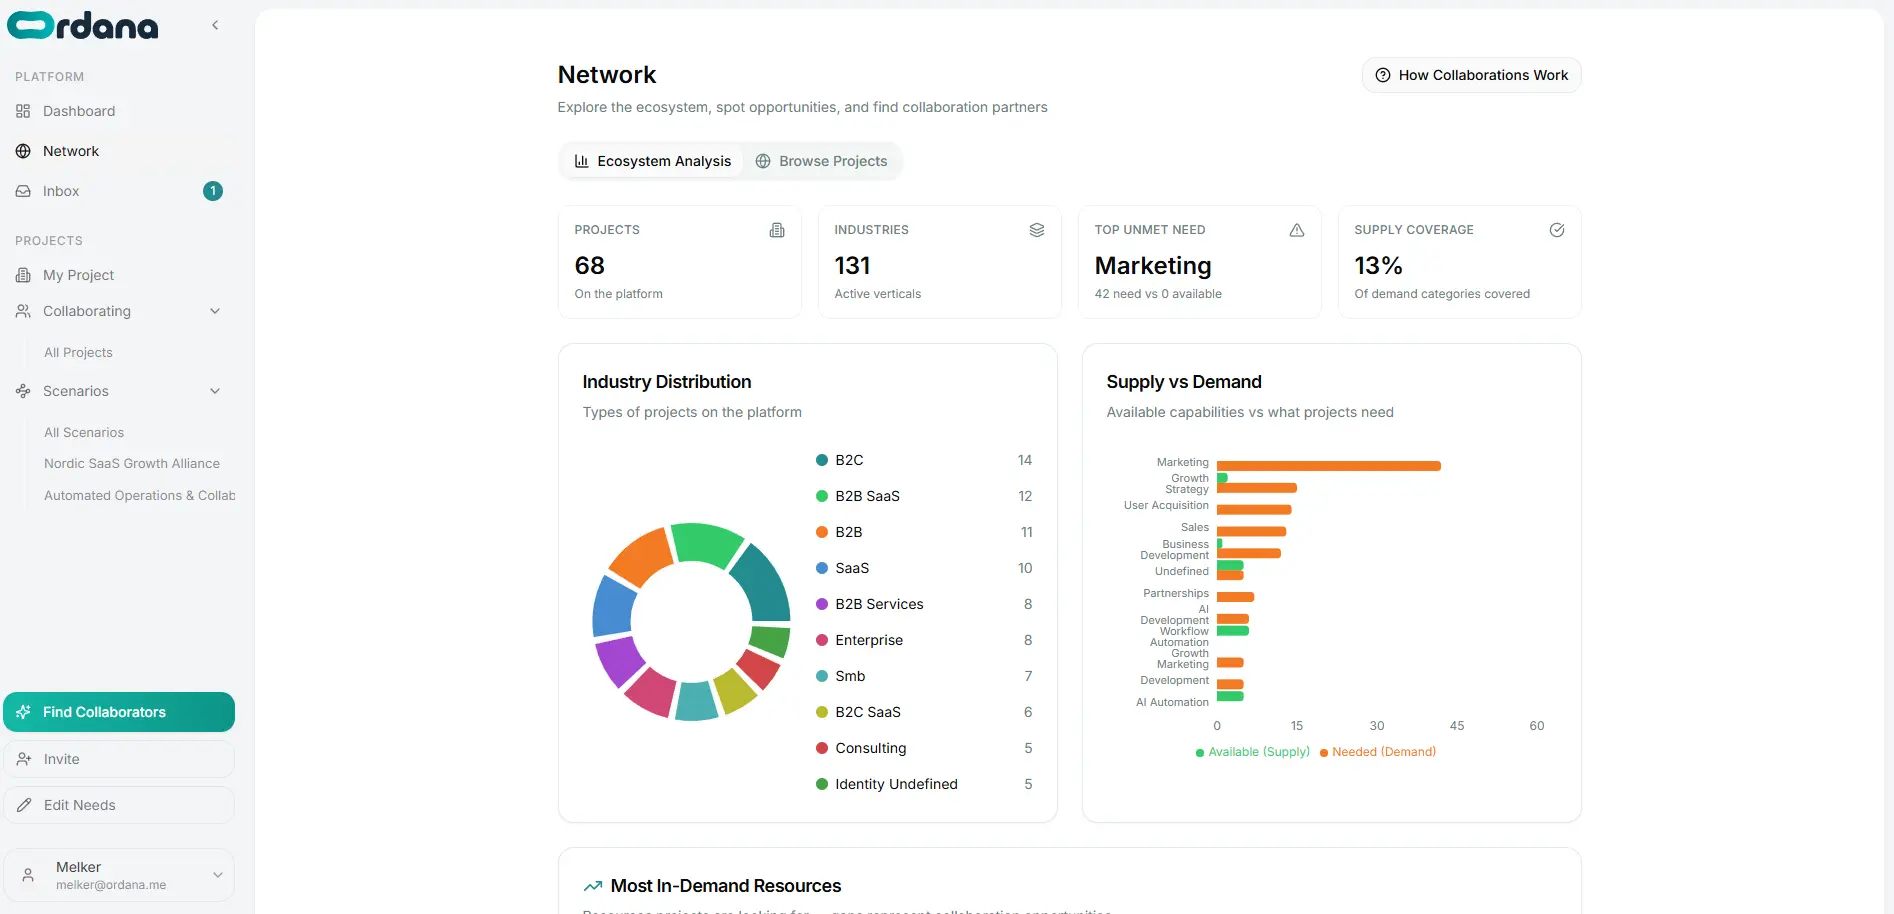Screen dimensions: 1894x914
Task: Open the Nordic SaaS Growth Alliance scenario
Action: tap(132, 464)
